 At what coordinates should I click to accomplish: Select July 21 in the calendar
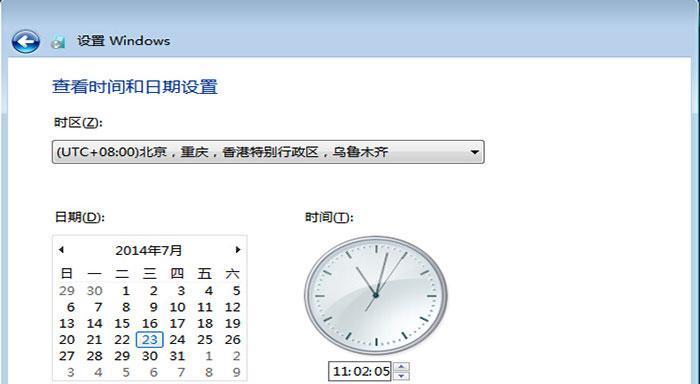pos(95,340)
